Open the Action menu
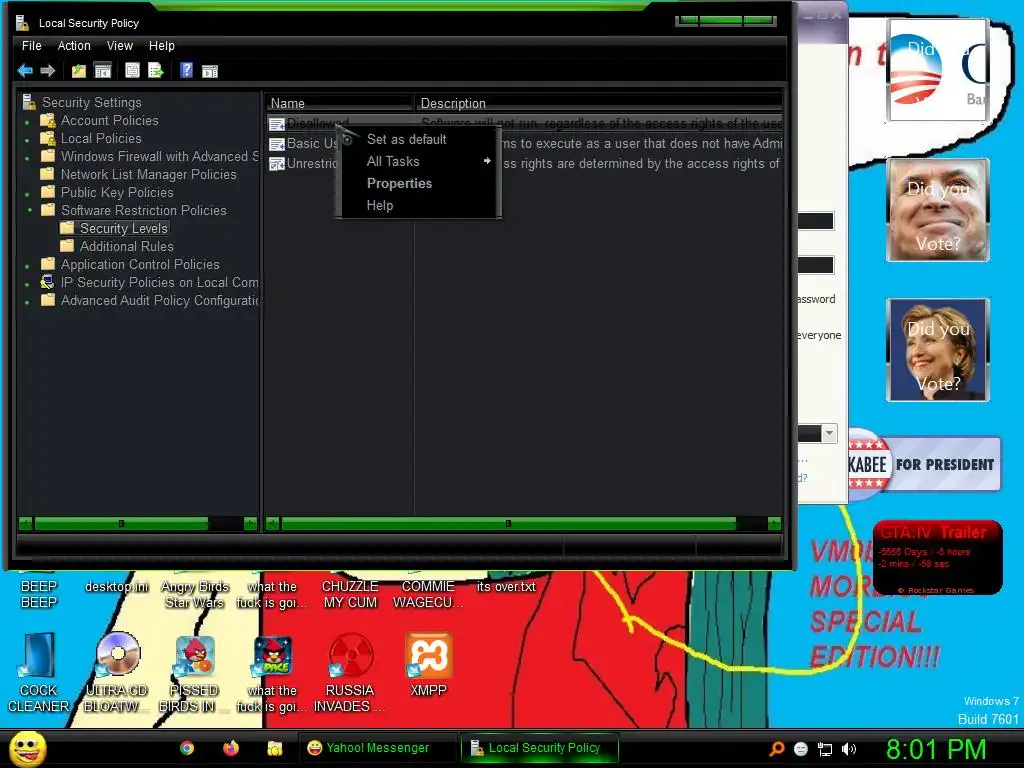The height and width of the screenshot is (768, 1024). 74,46
